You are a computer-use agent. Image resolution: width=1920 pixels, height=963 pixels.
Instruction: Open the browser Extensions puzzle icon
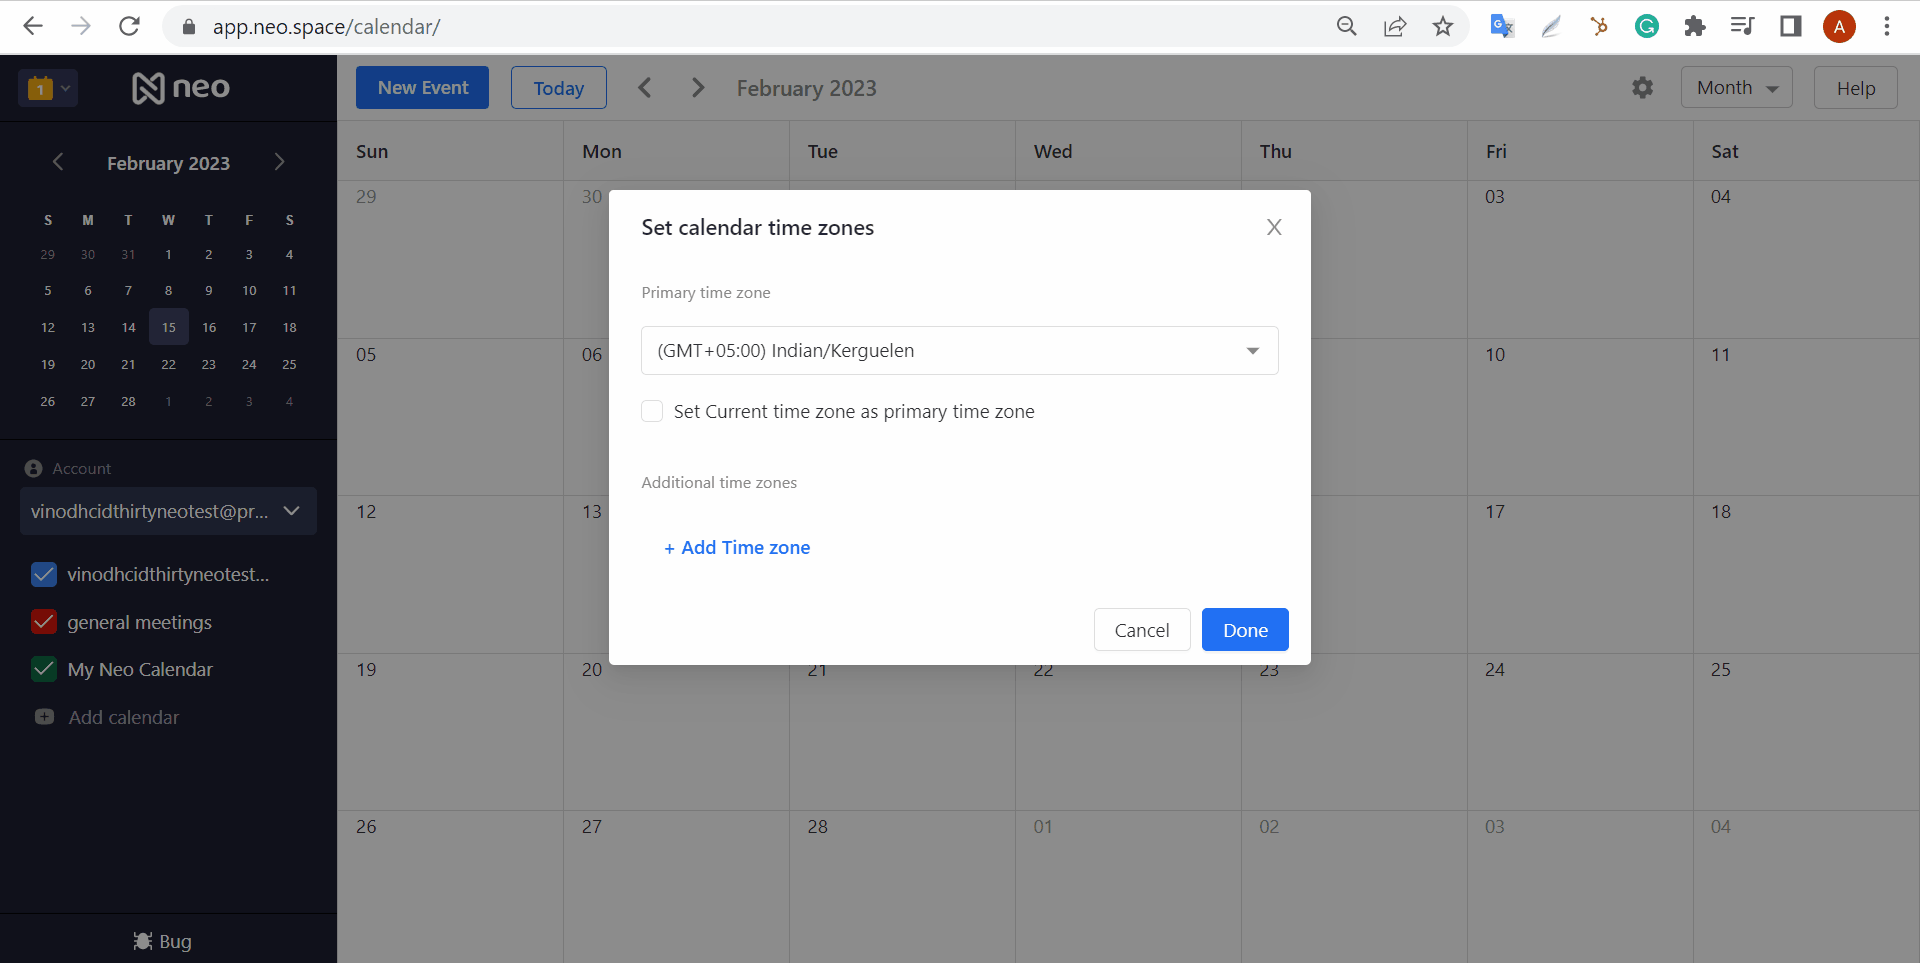(1694, 27)
